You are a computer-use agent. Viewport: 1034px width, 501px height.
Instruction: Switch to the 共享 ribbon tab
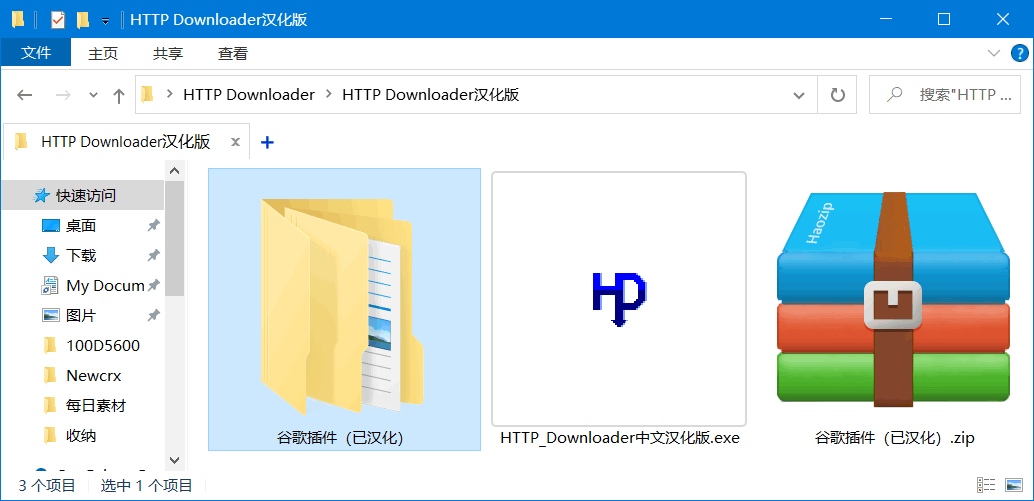click(x=168, y=54)
